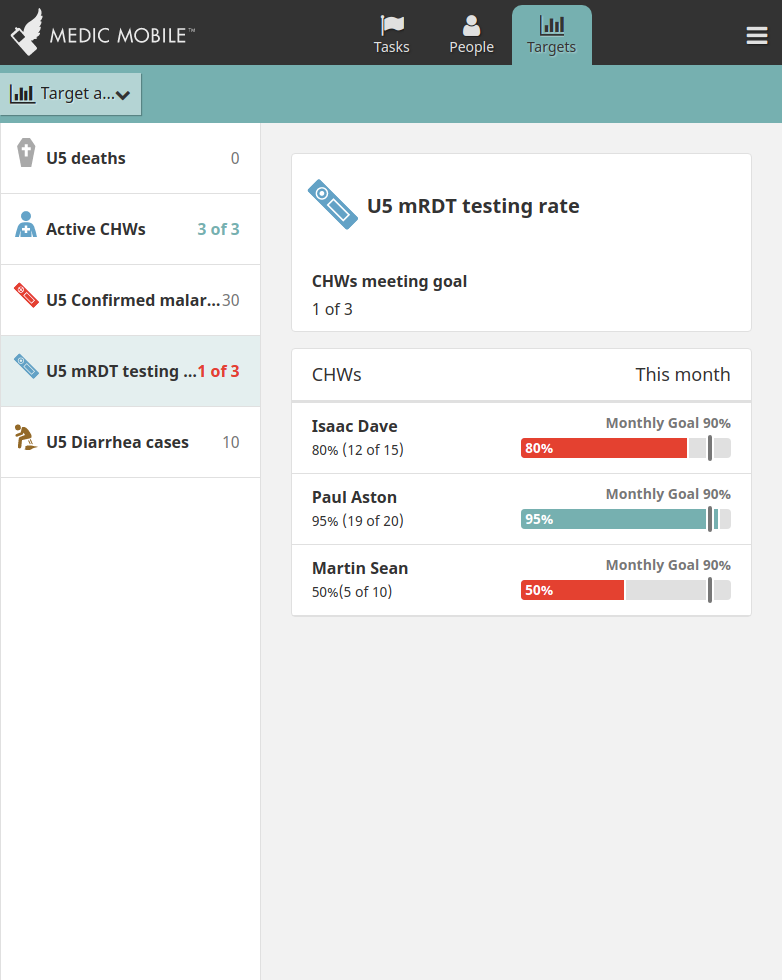782x980 pixels.
Task: Switch to the Targets tab
Action: click(x=551, y=35)
